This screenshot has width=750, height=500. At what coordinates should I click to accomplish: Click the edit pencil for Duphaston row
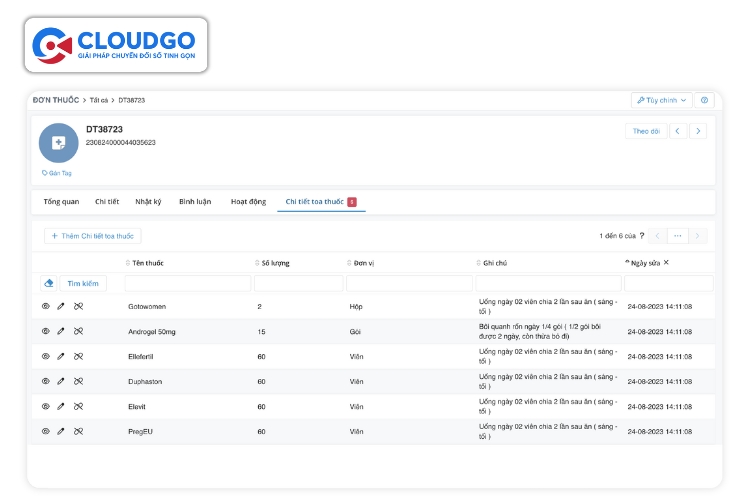tap(61, 381)
